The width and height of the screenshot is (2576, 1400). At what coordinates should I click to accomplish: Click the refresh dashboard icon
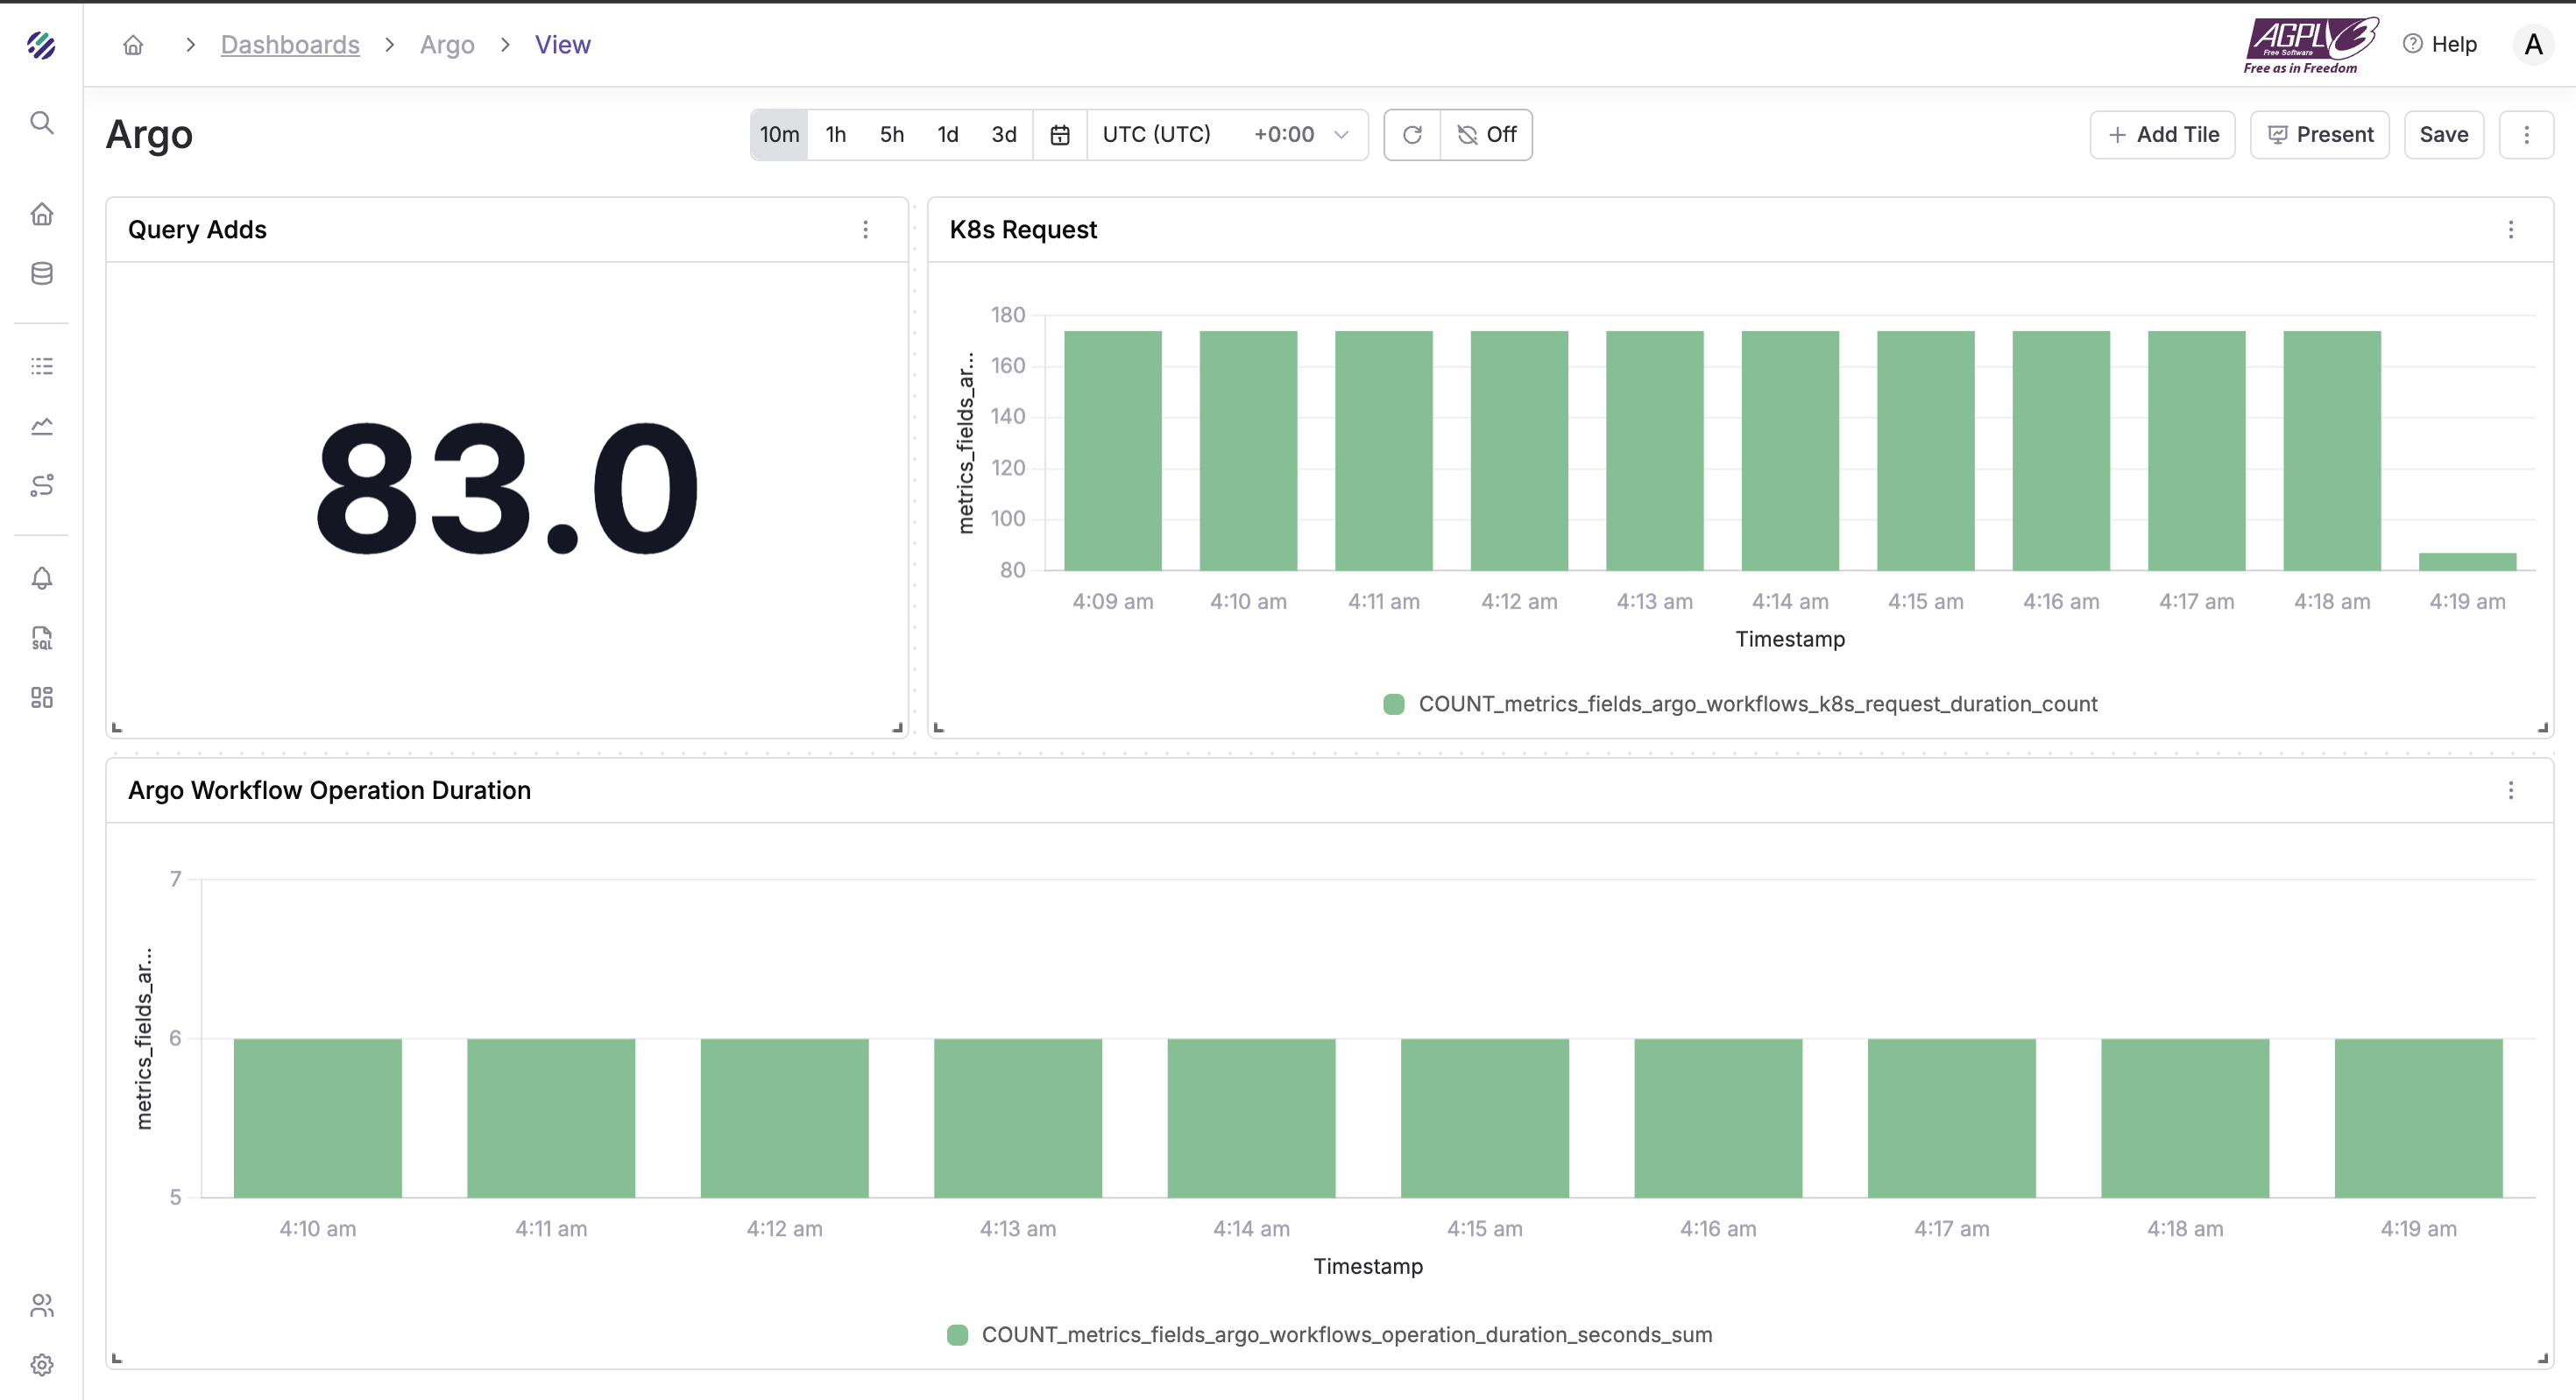tap(1412, 135)
